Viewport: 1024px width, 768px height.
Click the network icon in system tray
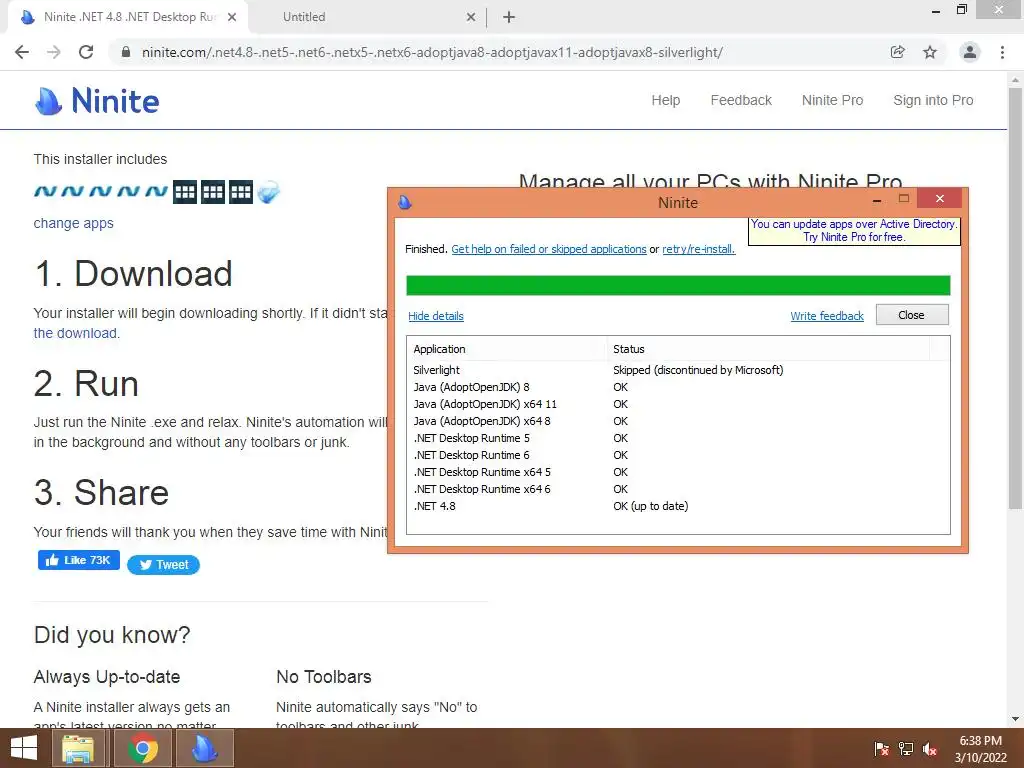(906, 749)
